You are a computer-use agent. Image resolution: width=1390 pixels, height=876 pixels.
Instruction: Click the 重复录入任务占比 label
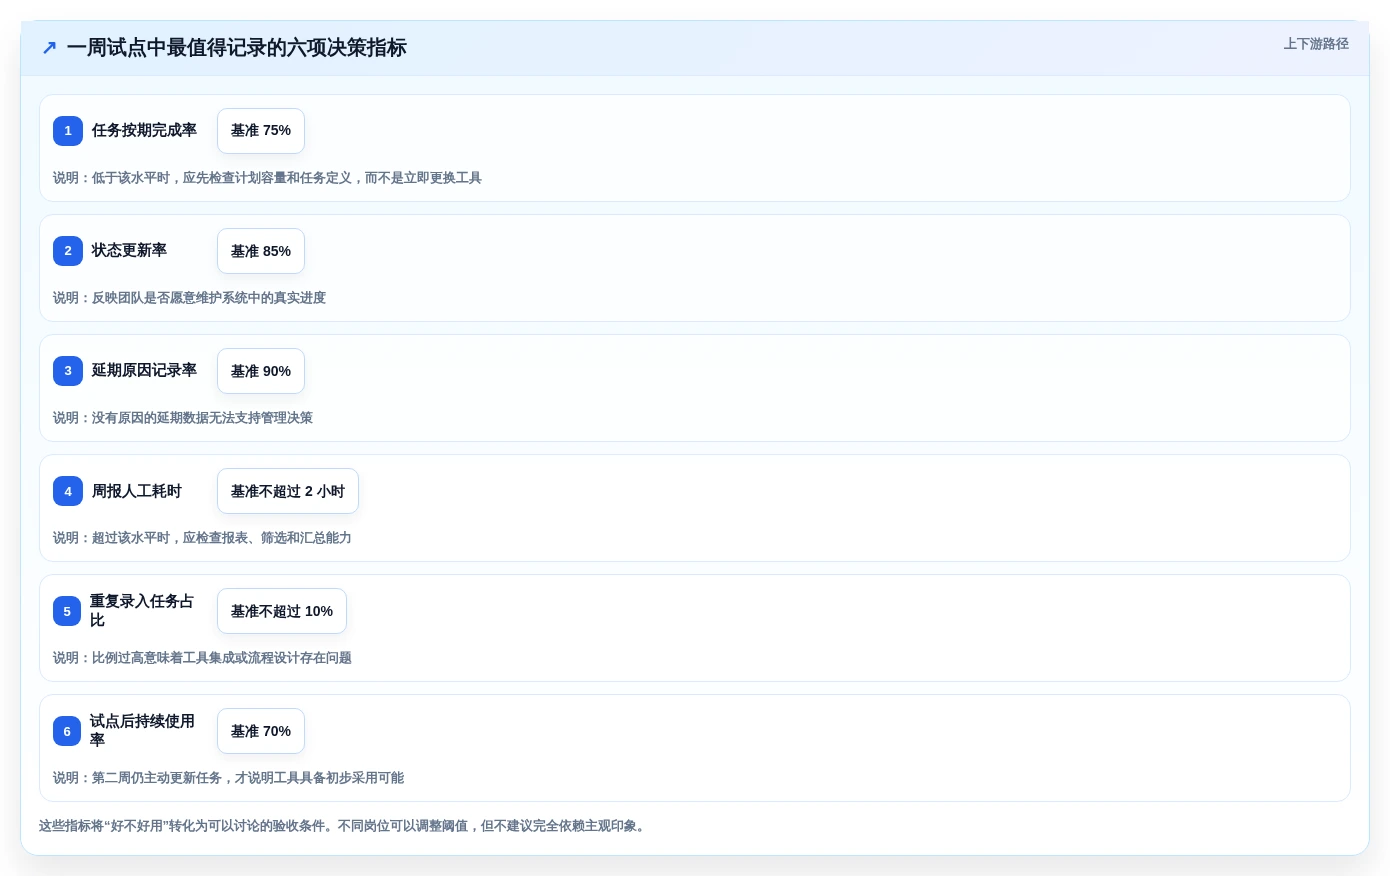pyautogui.click(x=143, y=611)
